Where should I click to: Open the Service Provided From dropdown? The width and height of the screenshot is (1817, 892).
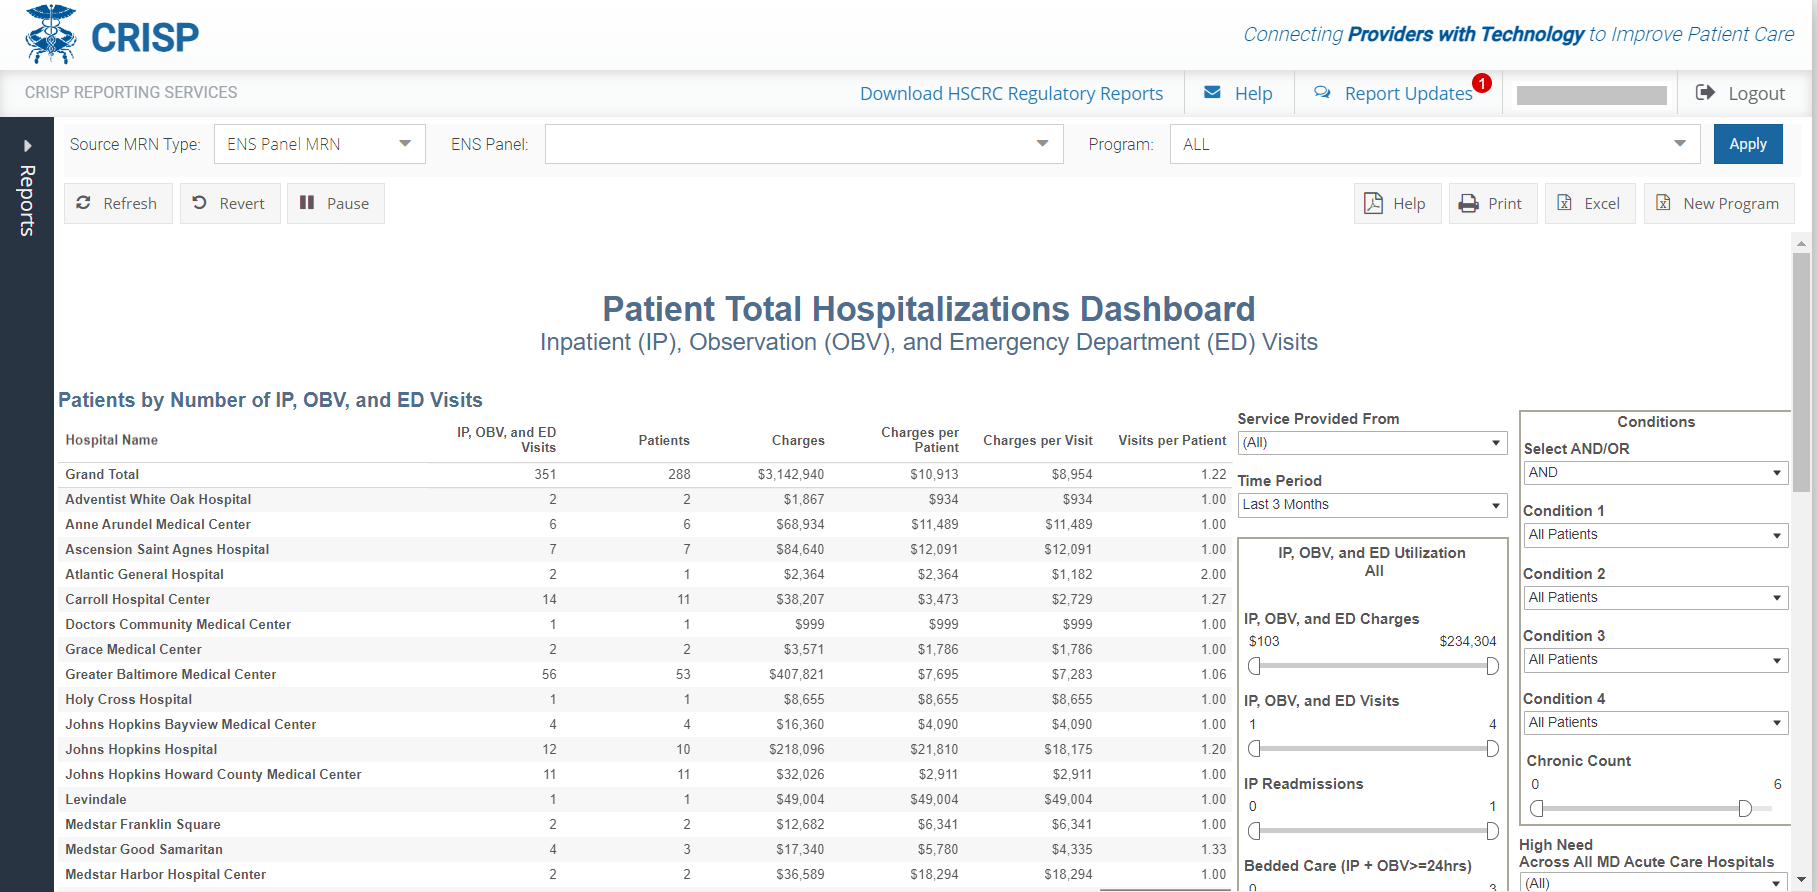tap(1372, 442)
